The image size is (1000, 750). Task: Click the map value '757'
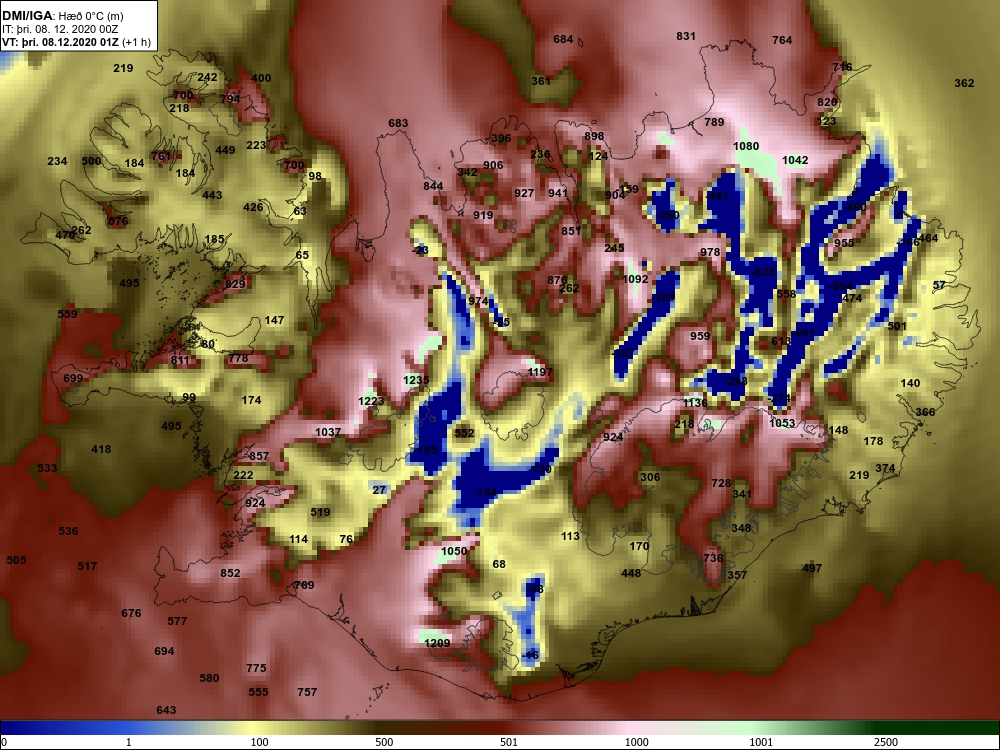pyautogui.click(x=307, y=692)
